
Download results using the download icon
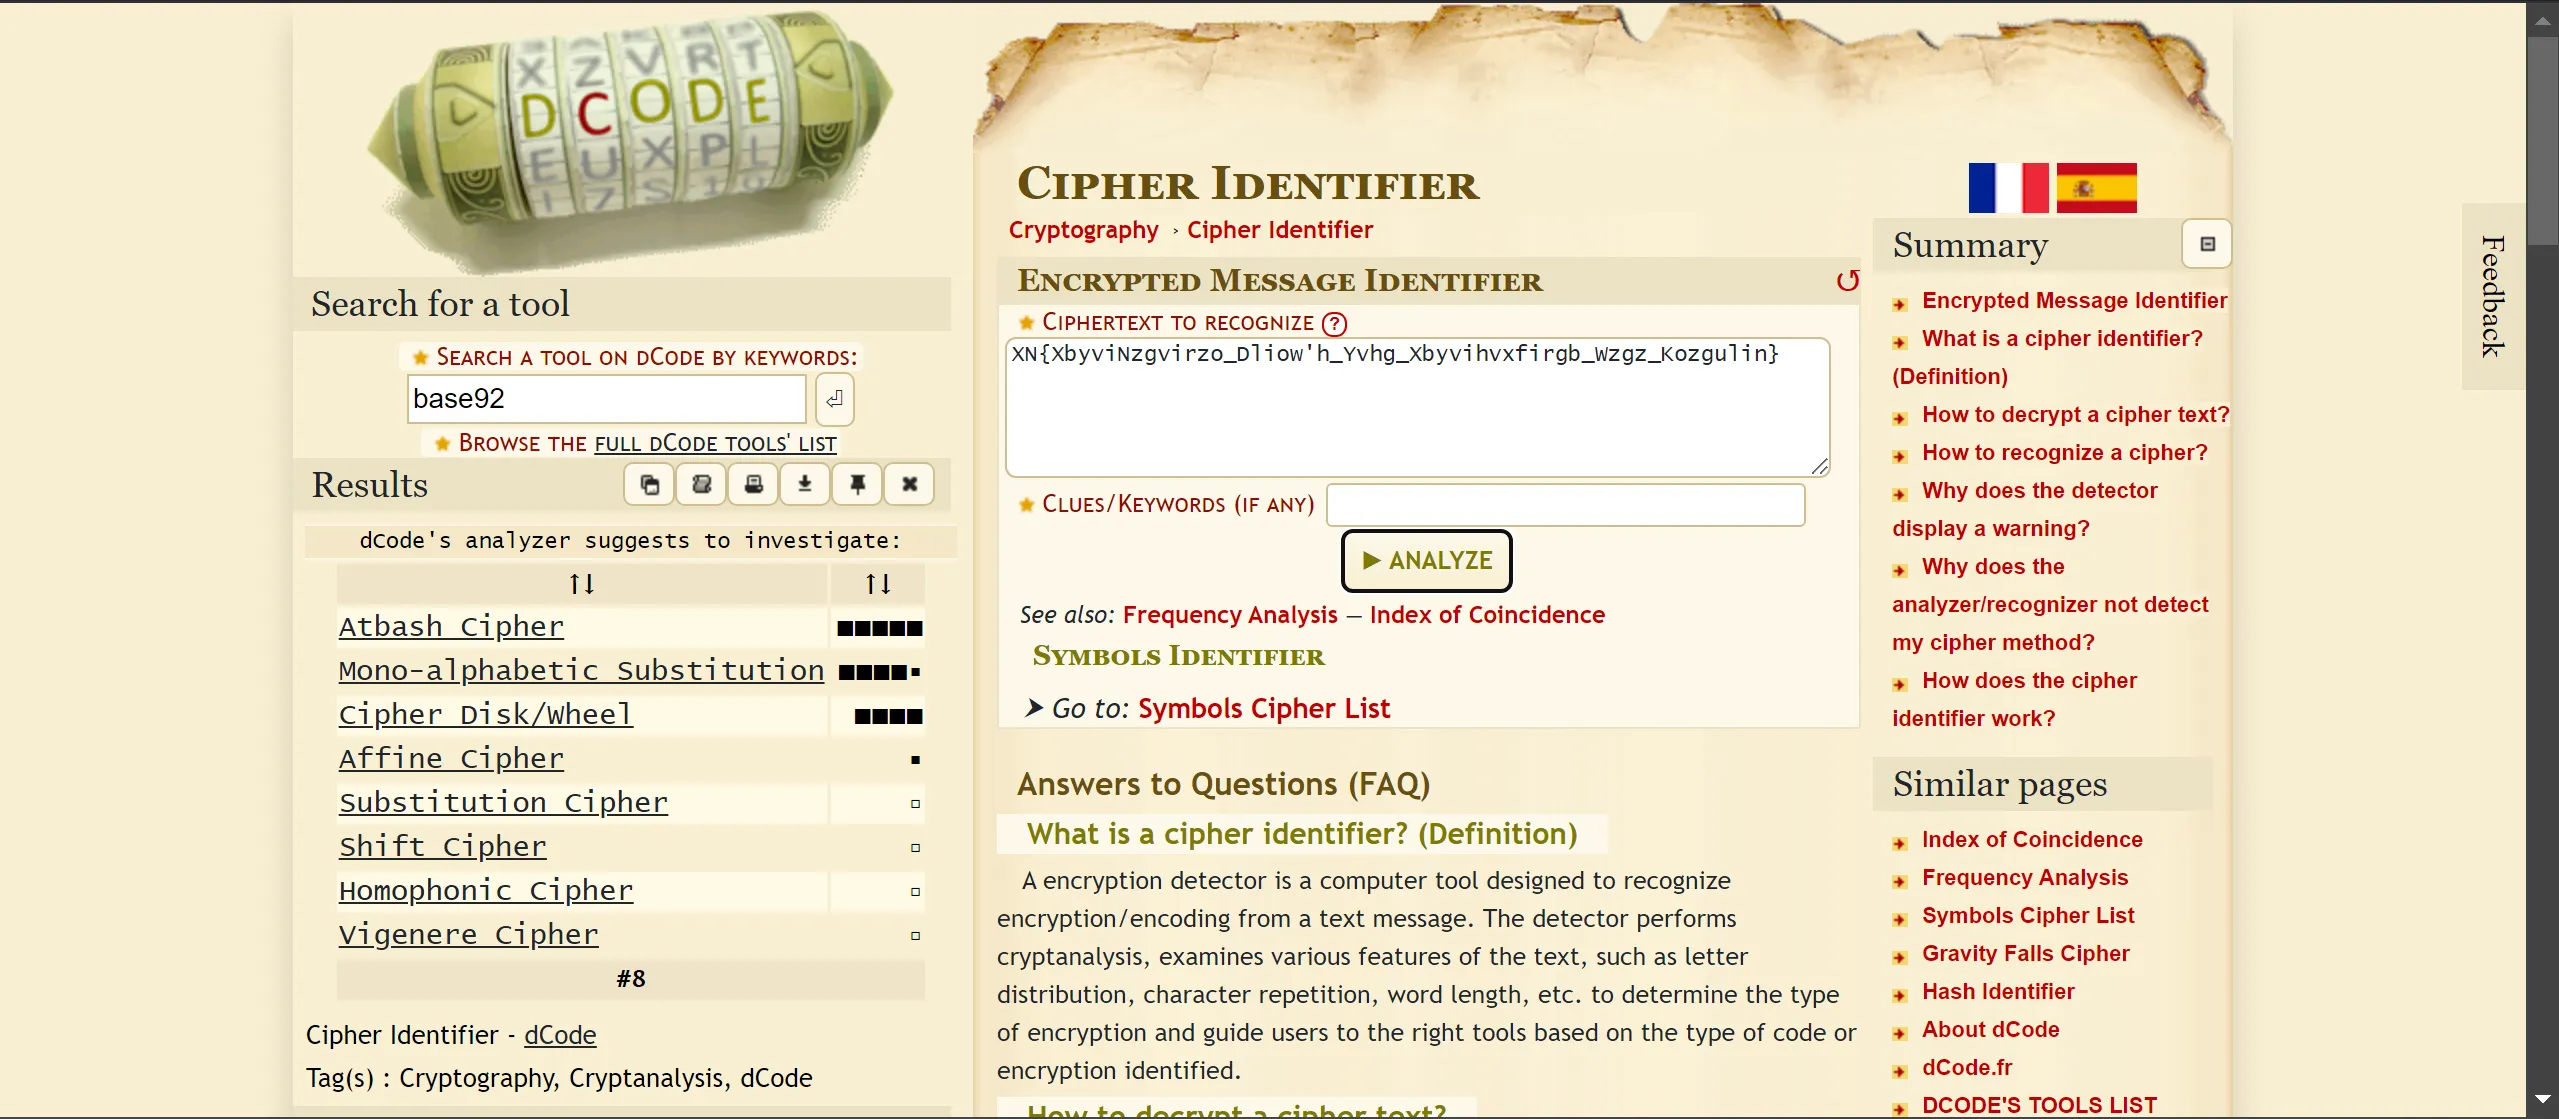(x=805, y=485)
